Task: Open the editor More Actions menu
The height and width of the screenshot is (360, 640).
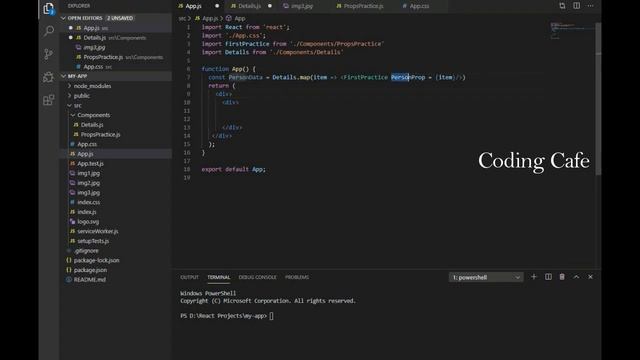Action: (x=590, y=6)
